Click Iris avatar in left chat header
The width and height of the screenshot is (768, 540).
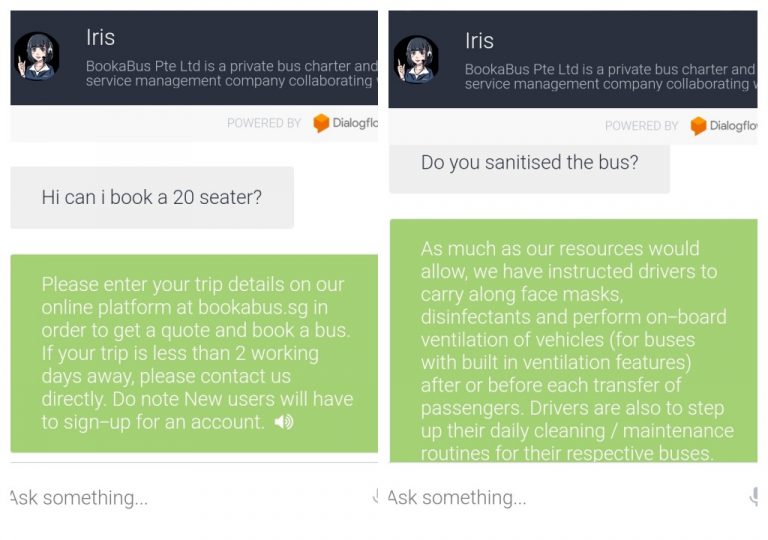(37, 57)
